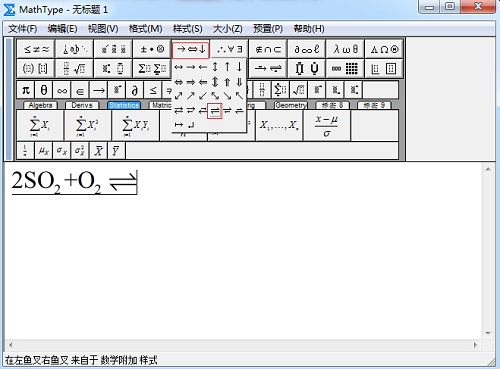Screen dimensions: 500x369
Task: Open the set theory palette (∉∩⊂)
Action: (268, 49)
